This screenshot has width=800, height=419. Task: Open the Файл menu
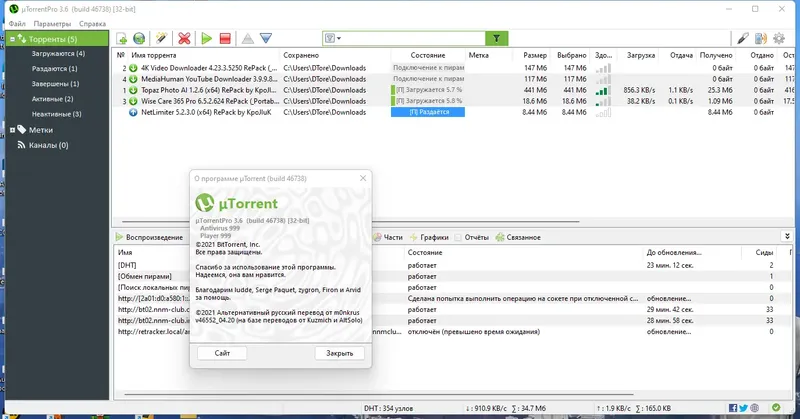tap(17, 23)
